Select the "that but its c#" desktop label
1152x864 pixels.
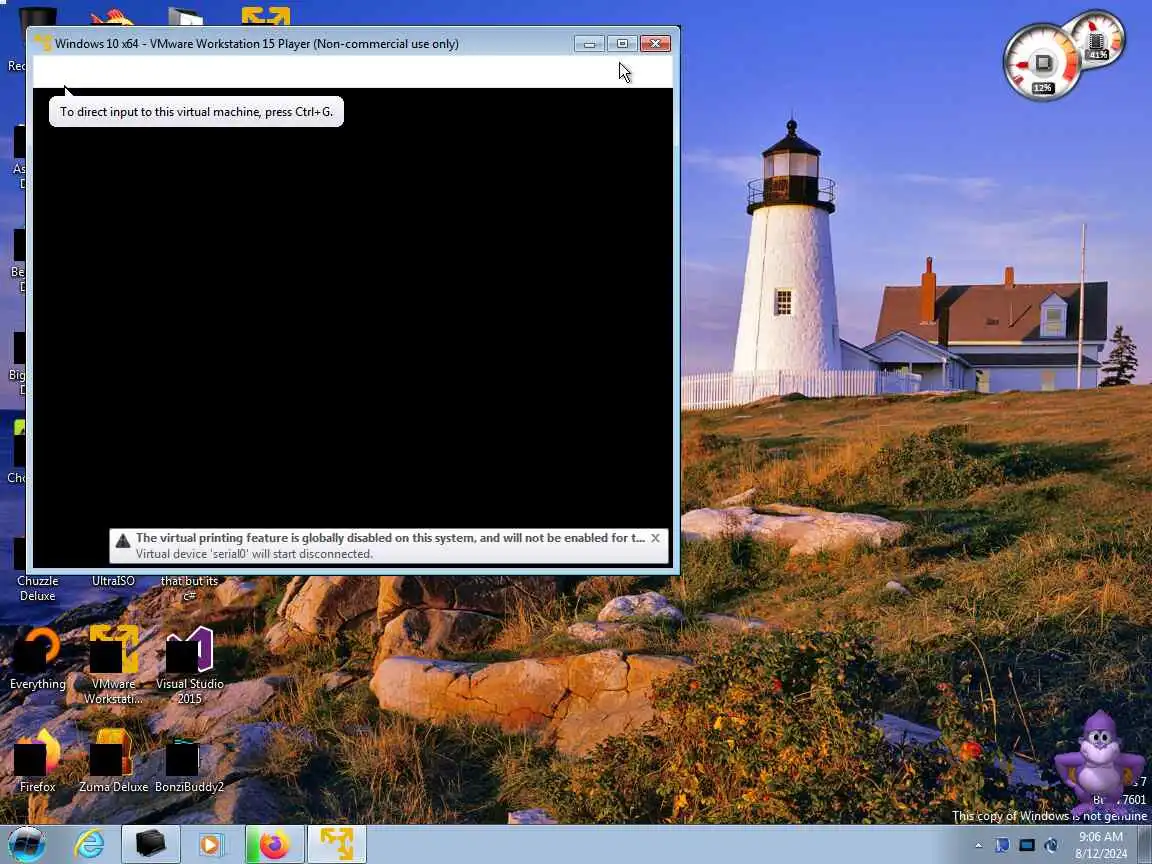pos(190,588)
